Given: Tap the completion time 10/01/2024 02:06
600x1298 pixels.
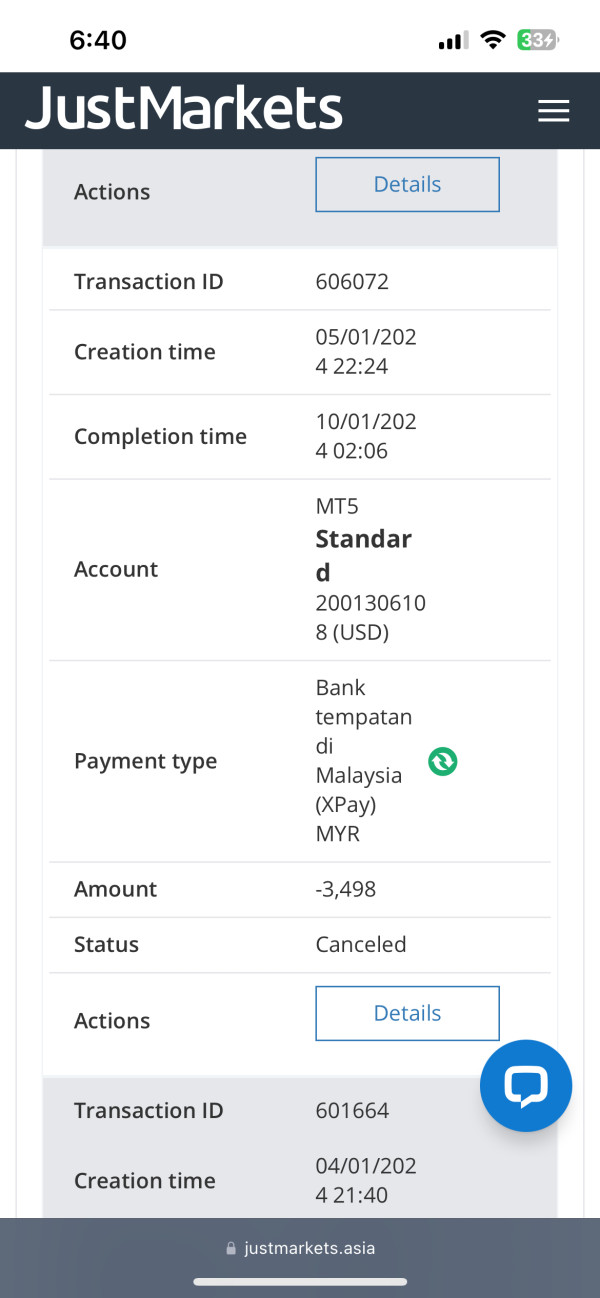Looking at the screenshot, I should click(365, 436).
